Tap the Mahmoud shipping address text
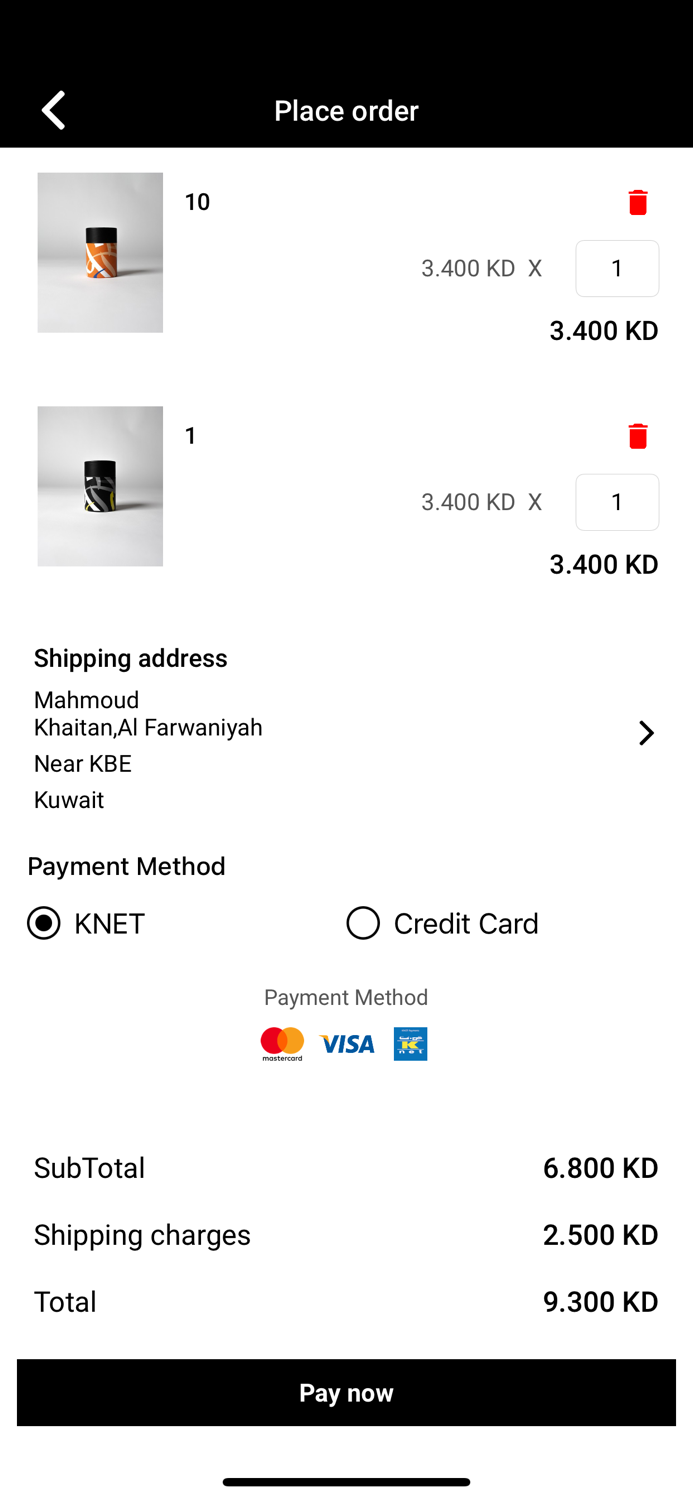Image resolution: width=693 pixels, height=1500 pixels. click(x=87, y=699)
